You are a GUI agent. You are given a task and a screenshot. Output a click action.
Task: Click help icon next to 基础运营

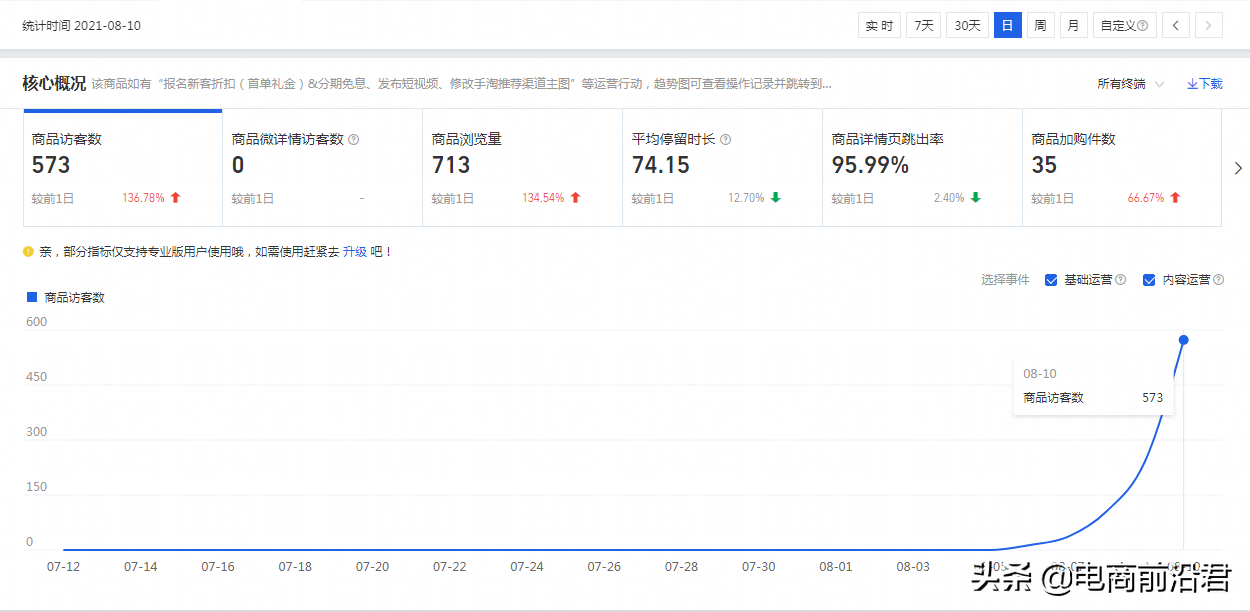click(x=1121, y=280)
